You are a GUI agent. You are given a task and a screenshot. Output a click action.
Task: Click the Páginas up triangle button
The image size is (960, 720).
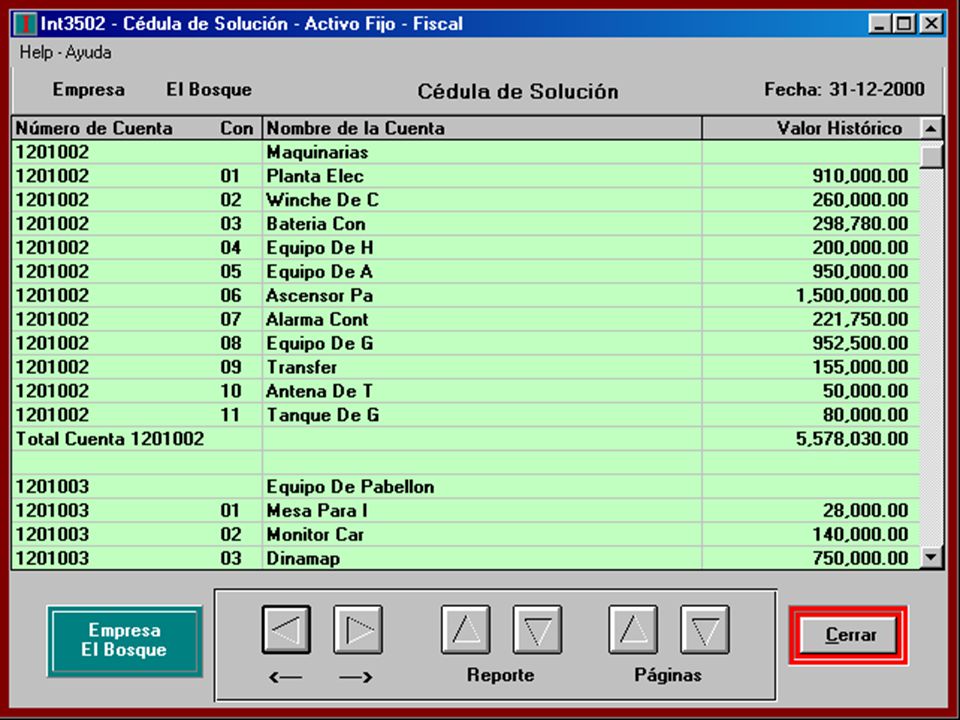tap(633, 629)
